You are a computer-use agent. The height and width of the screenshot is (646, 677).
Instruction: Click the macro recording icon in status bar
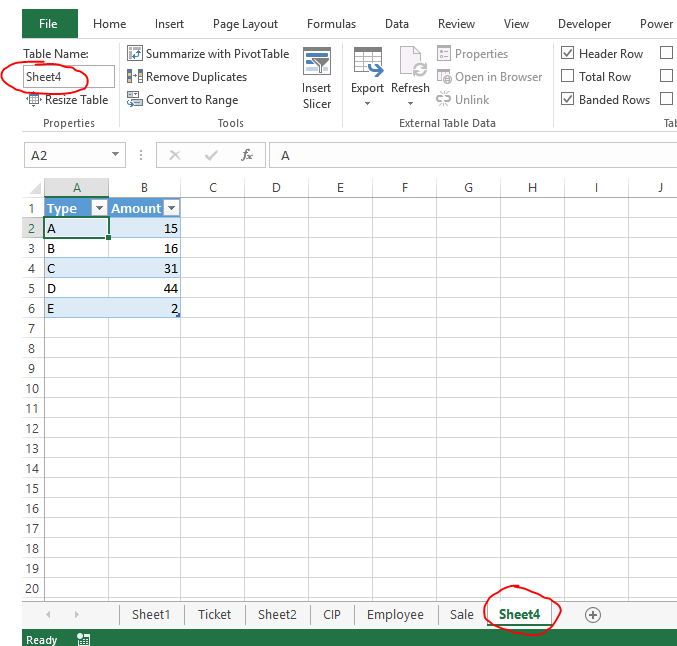coord(83,640)
